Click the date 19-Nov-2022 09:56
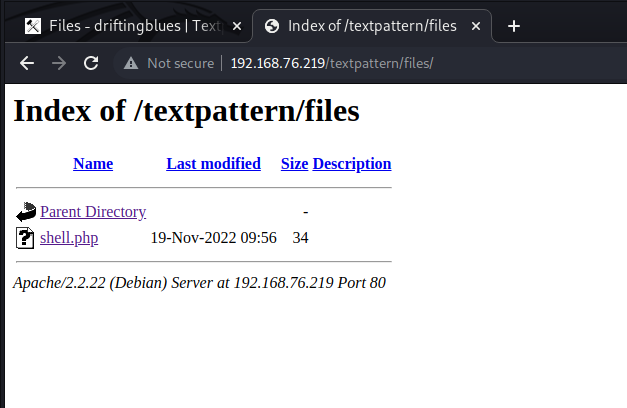 pyautogui.click(x=214, y=238)
